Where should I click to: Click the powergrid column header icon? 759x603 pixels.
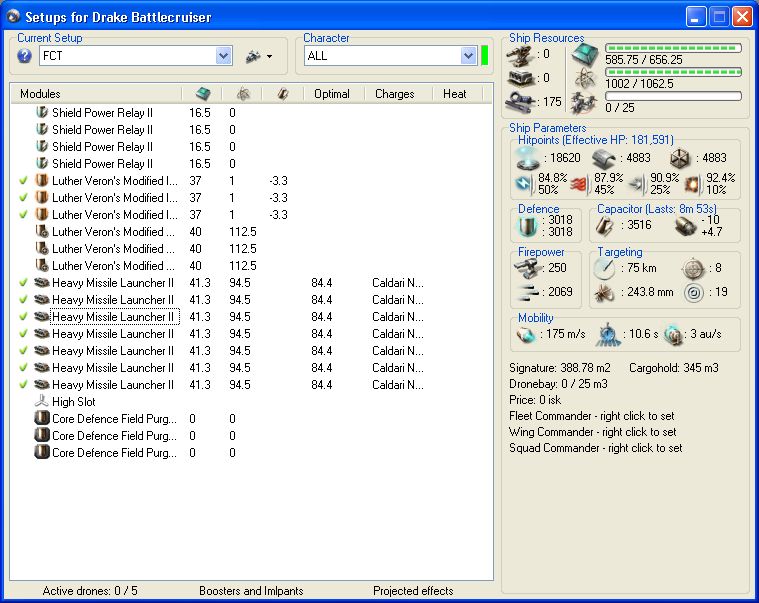point(241,94)
